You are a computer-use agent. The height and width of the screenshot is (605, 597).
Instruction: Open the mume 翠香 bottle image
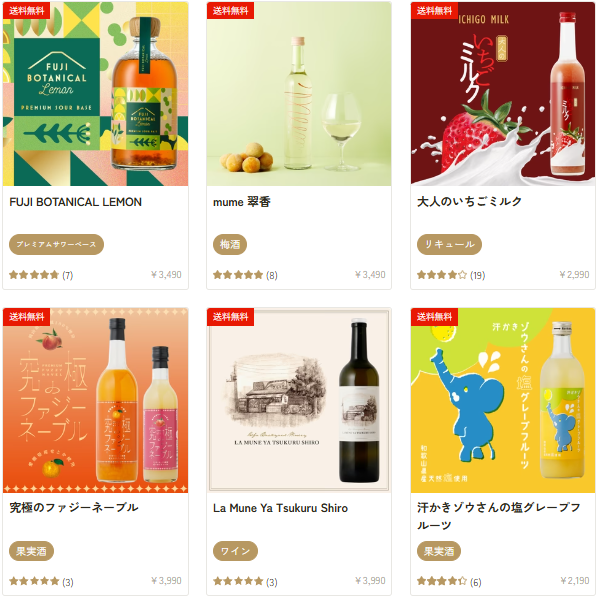coord(299,94)
